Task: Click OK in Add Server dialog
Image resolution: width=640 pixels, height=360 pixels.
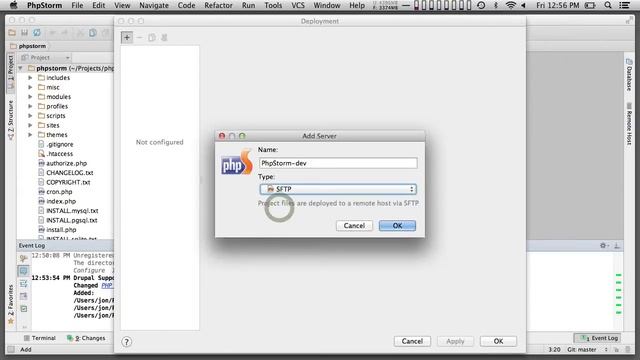Action: (397, 226)
